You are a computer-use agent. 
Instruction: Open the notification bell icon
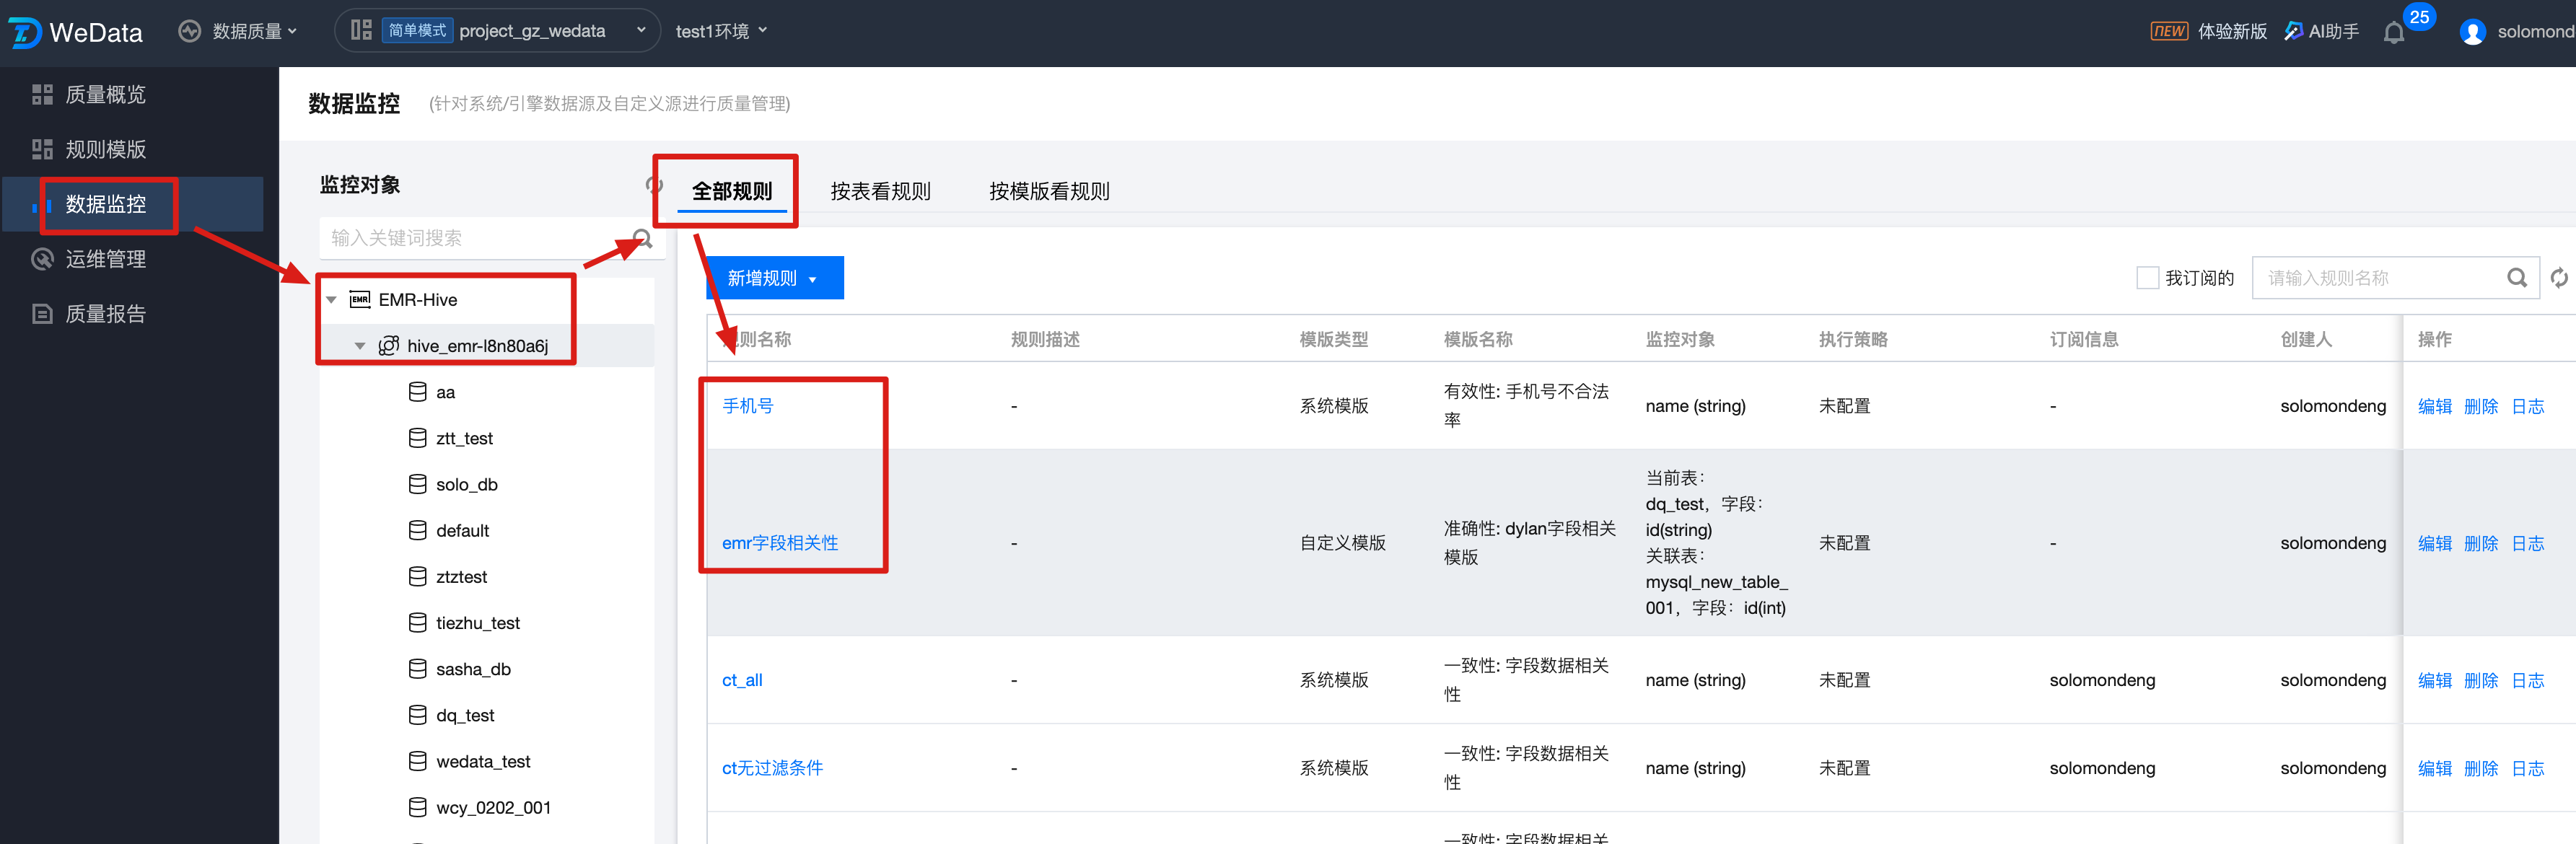[x=2393, y=33]
